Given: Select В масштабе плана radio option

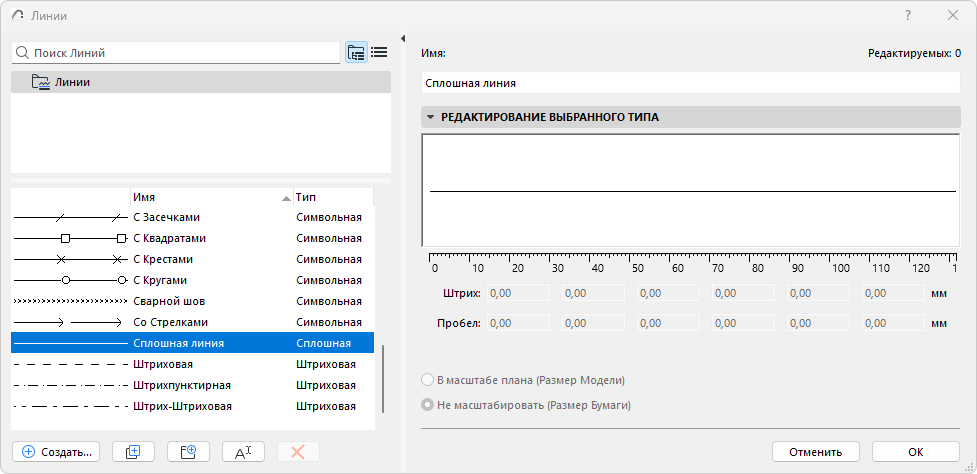Looking at the screenshot, I should click(x=428, y=380).
